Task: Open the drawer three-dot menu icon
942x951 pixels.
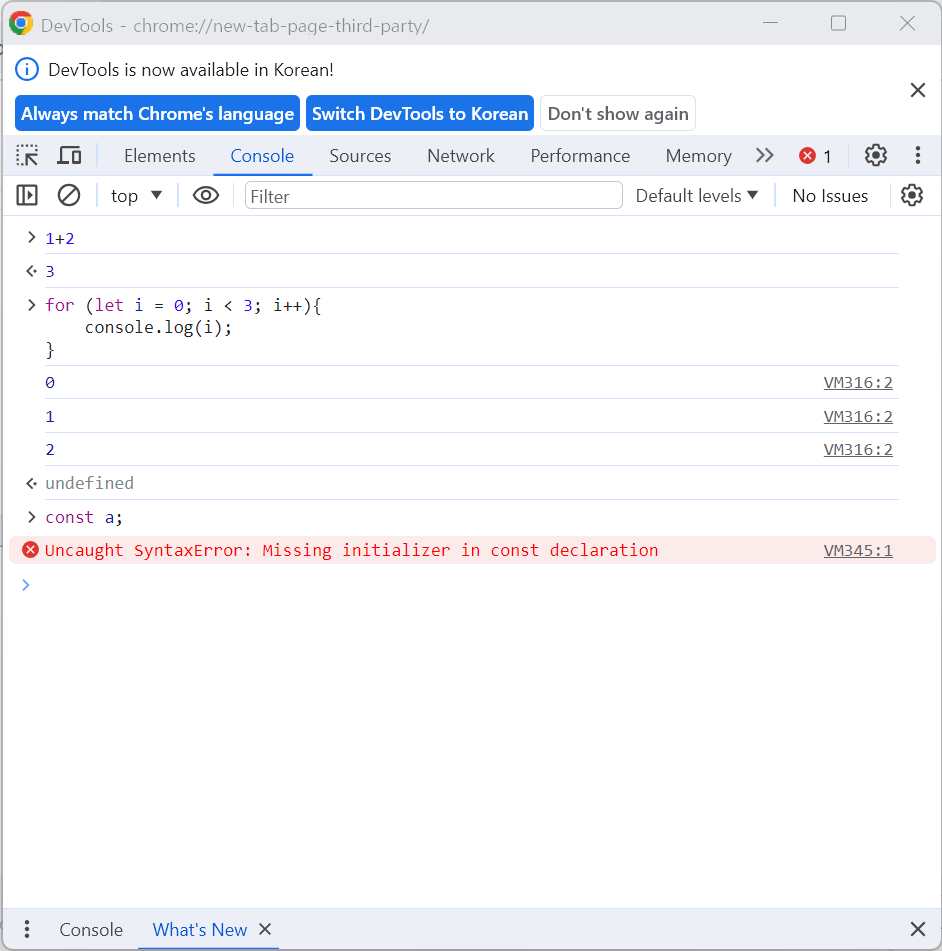Action: coord(27,929)
